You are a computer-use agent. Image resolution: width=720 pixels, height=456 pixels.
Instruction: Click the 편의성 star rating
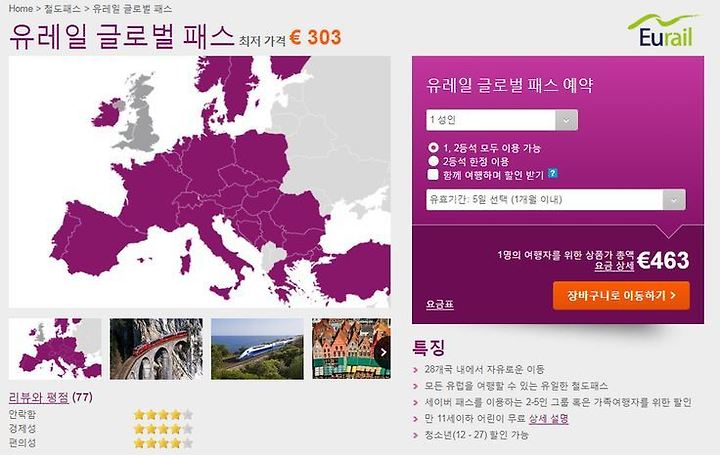tap(163, 444)
